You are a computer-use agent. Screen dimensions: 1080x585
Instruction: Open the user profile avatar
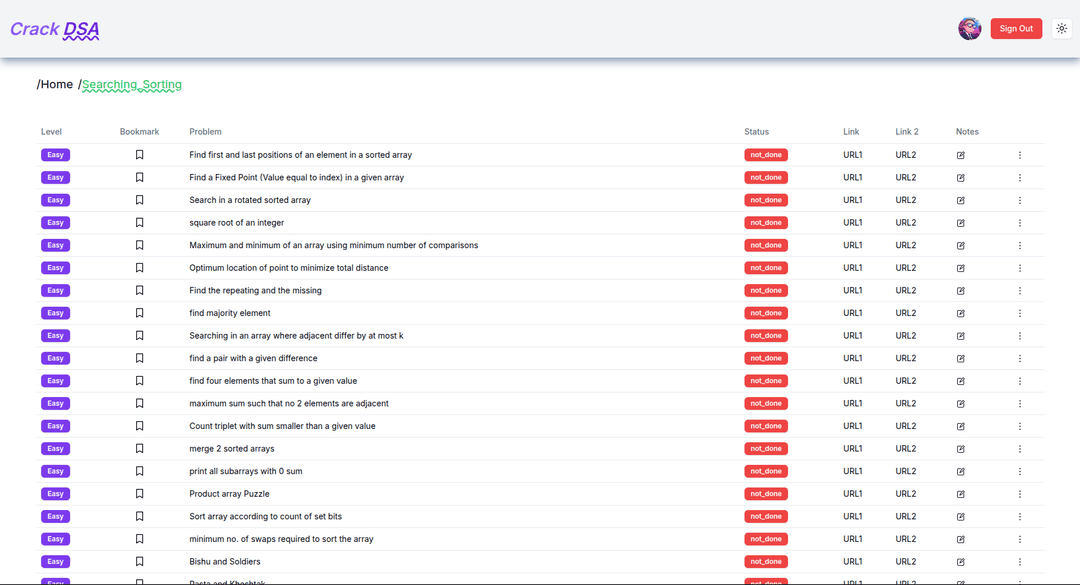click(969, 29)
